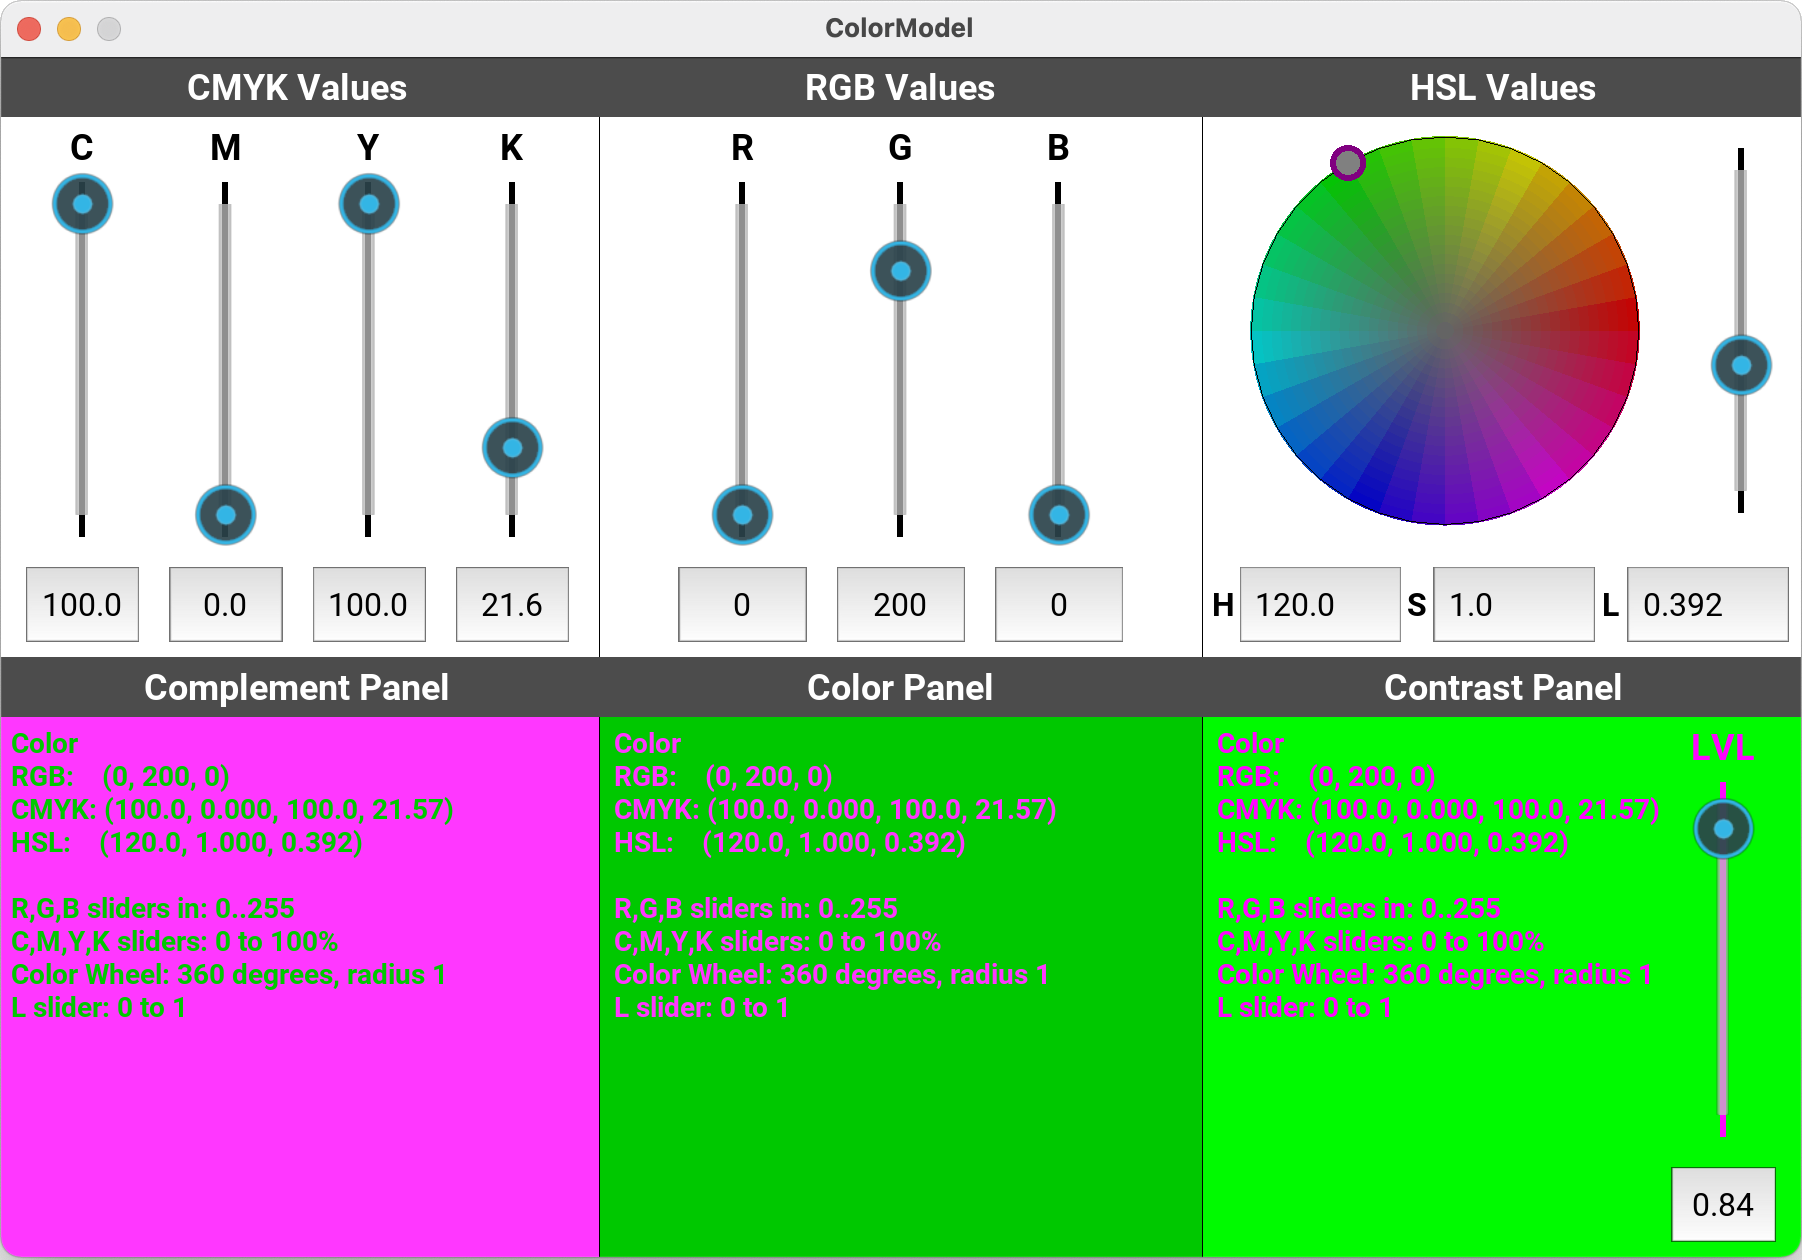Screen dimensions: 1802x1260
Task: Click the H hue field showing 120.0
Action: (x=1319, y=605)
